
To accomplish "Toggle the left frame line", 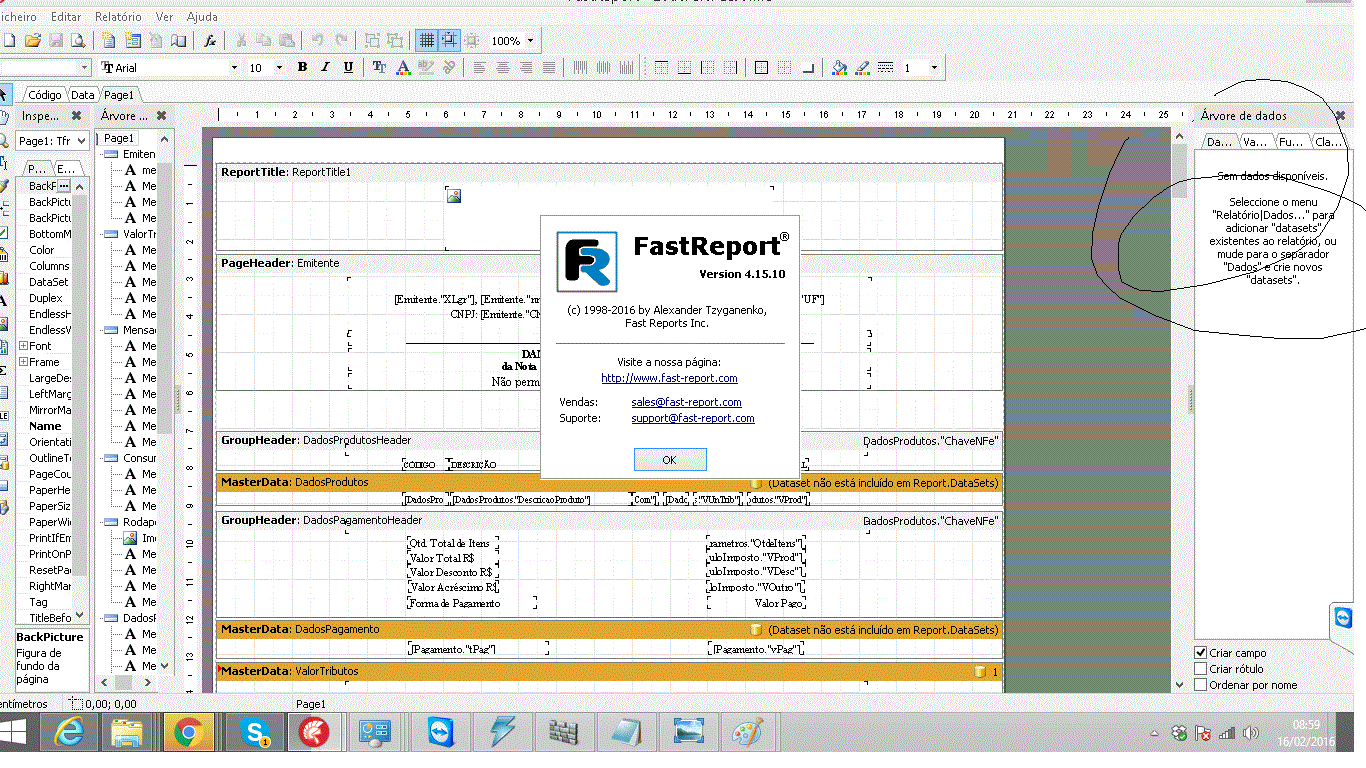I will tap(707, 67).
